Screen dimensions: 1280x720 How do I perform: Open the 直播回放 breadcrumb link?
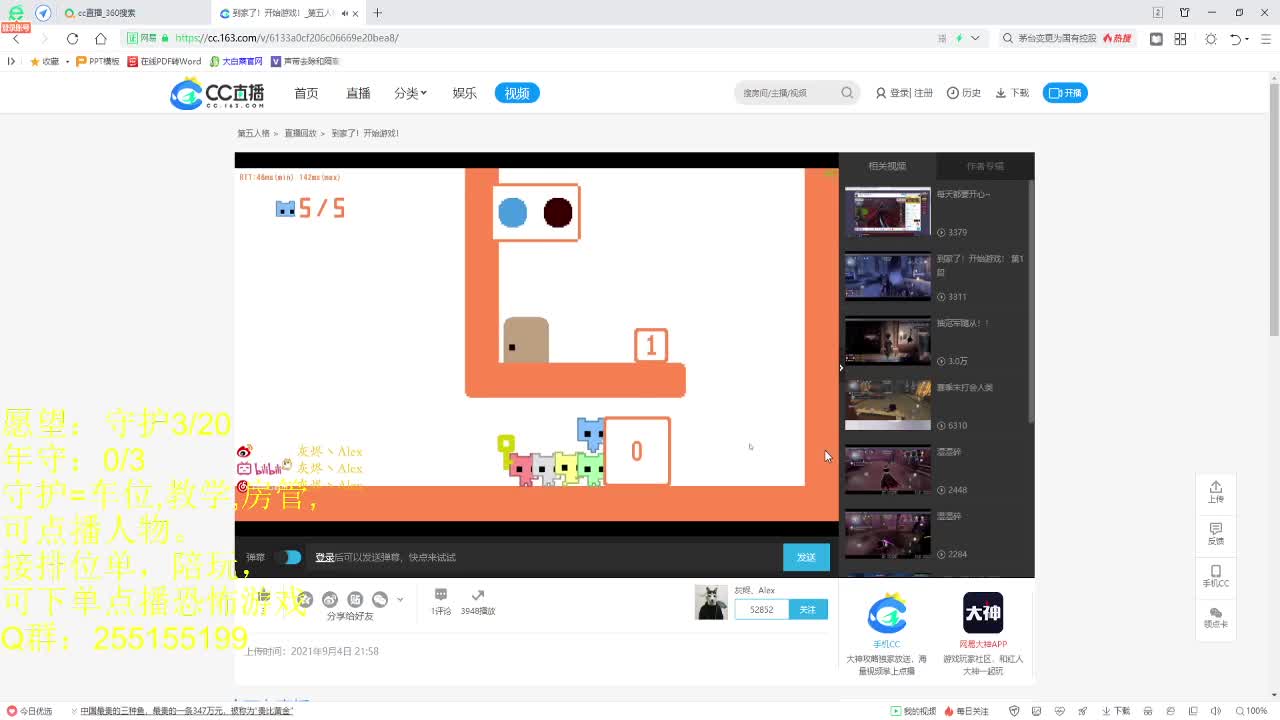pos(300,133)
